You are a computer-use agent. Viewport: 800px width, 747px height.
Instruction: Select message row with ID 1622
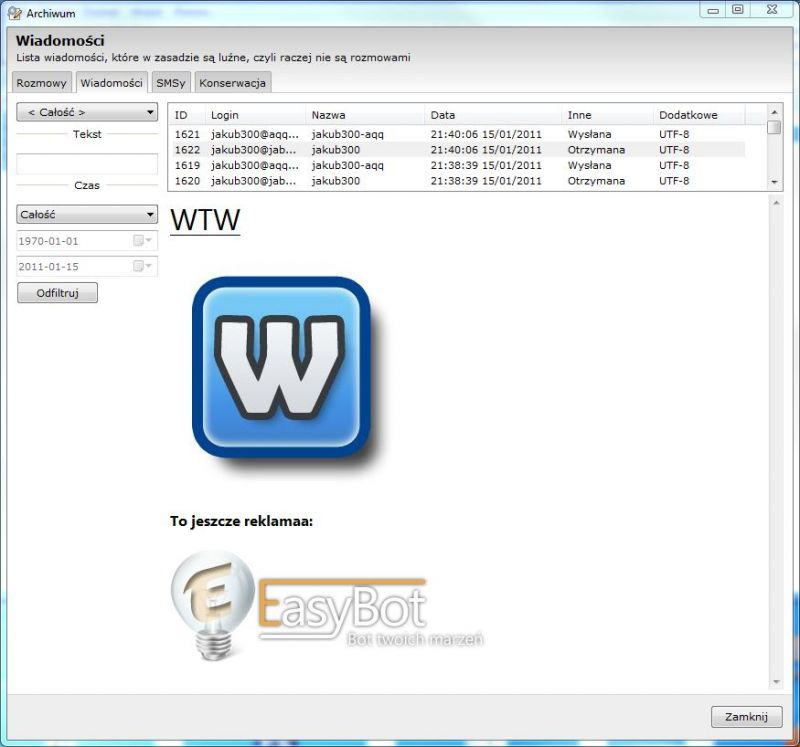pos(457,150)
